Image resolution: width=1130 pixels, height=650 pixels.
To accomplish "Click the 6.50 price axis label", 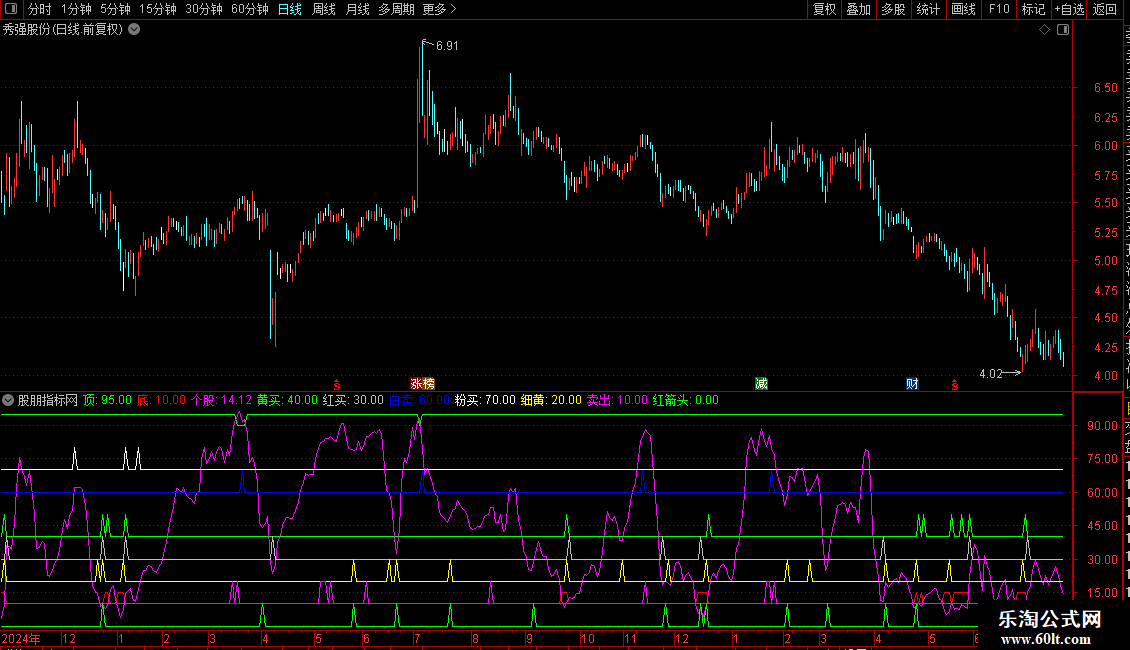I will [1105, 88].
